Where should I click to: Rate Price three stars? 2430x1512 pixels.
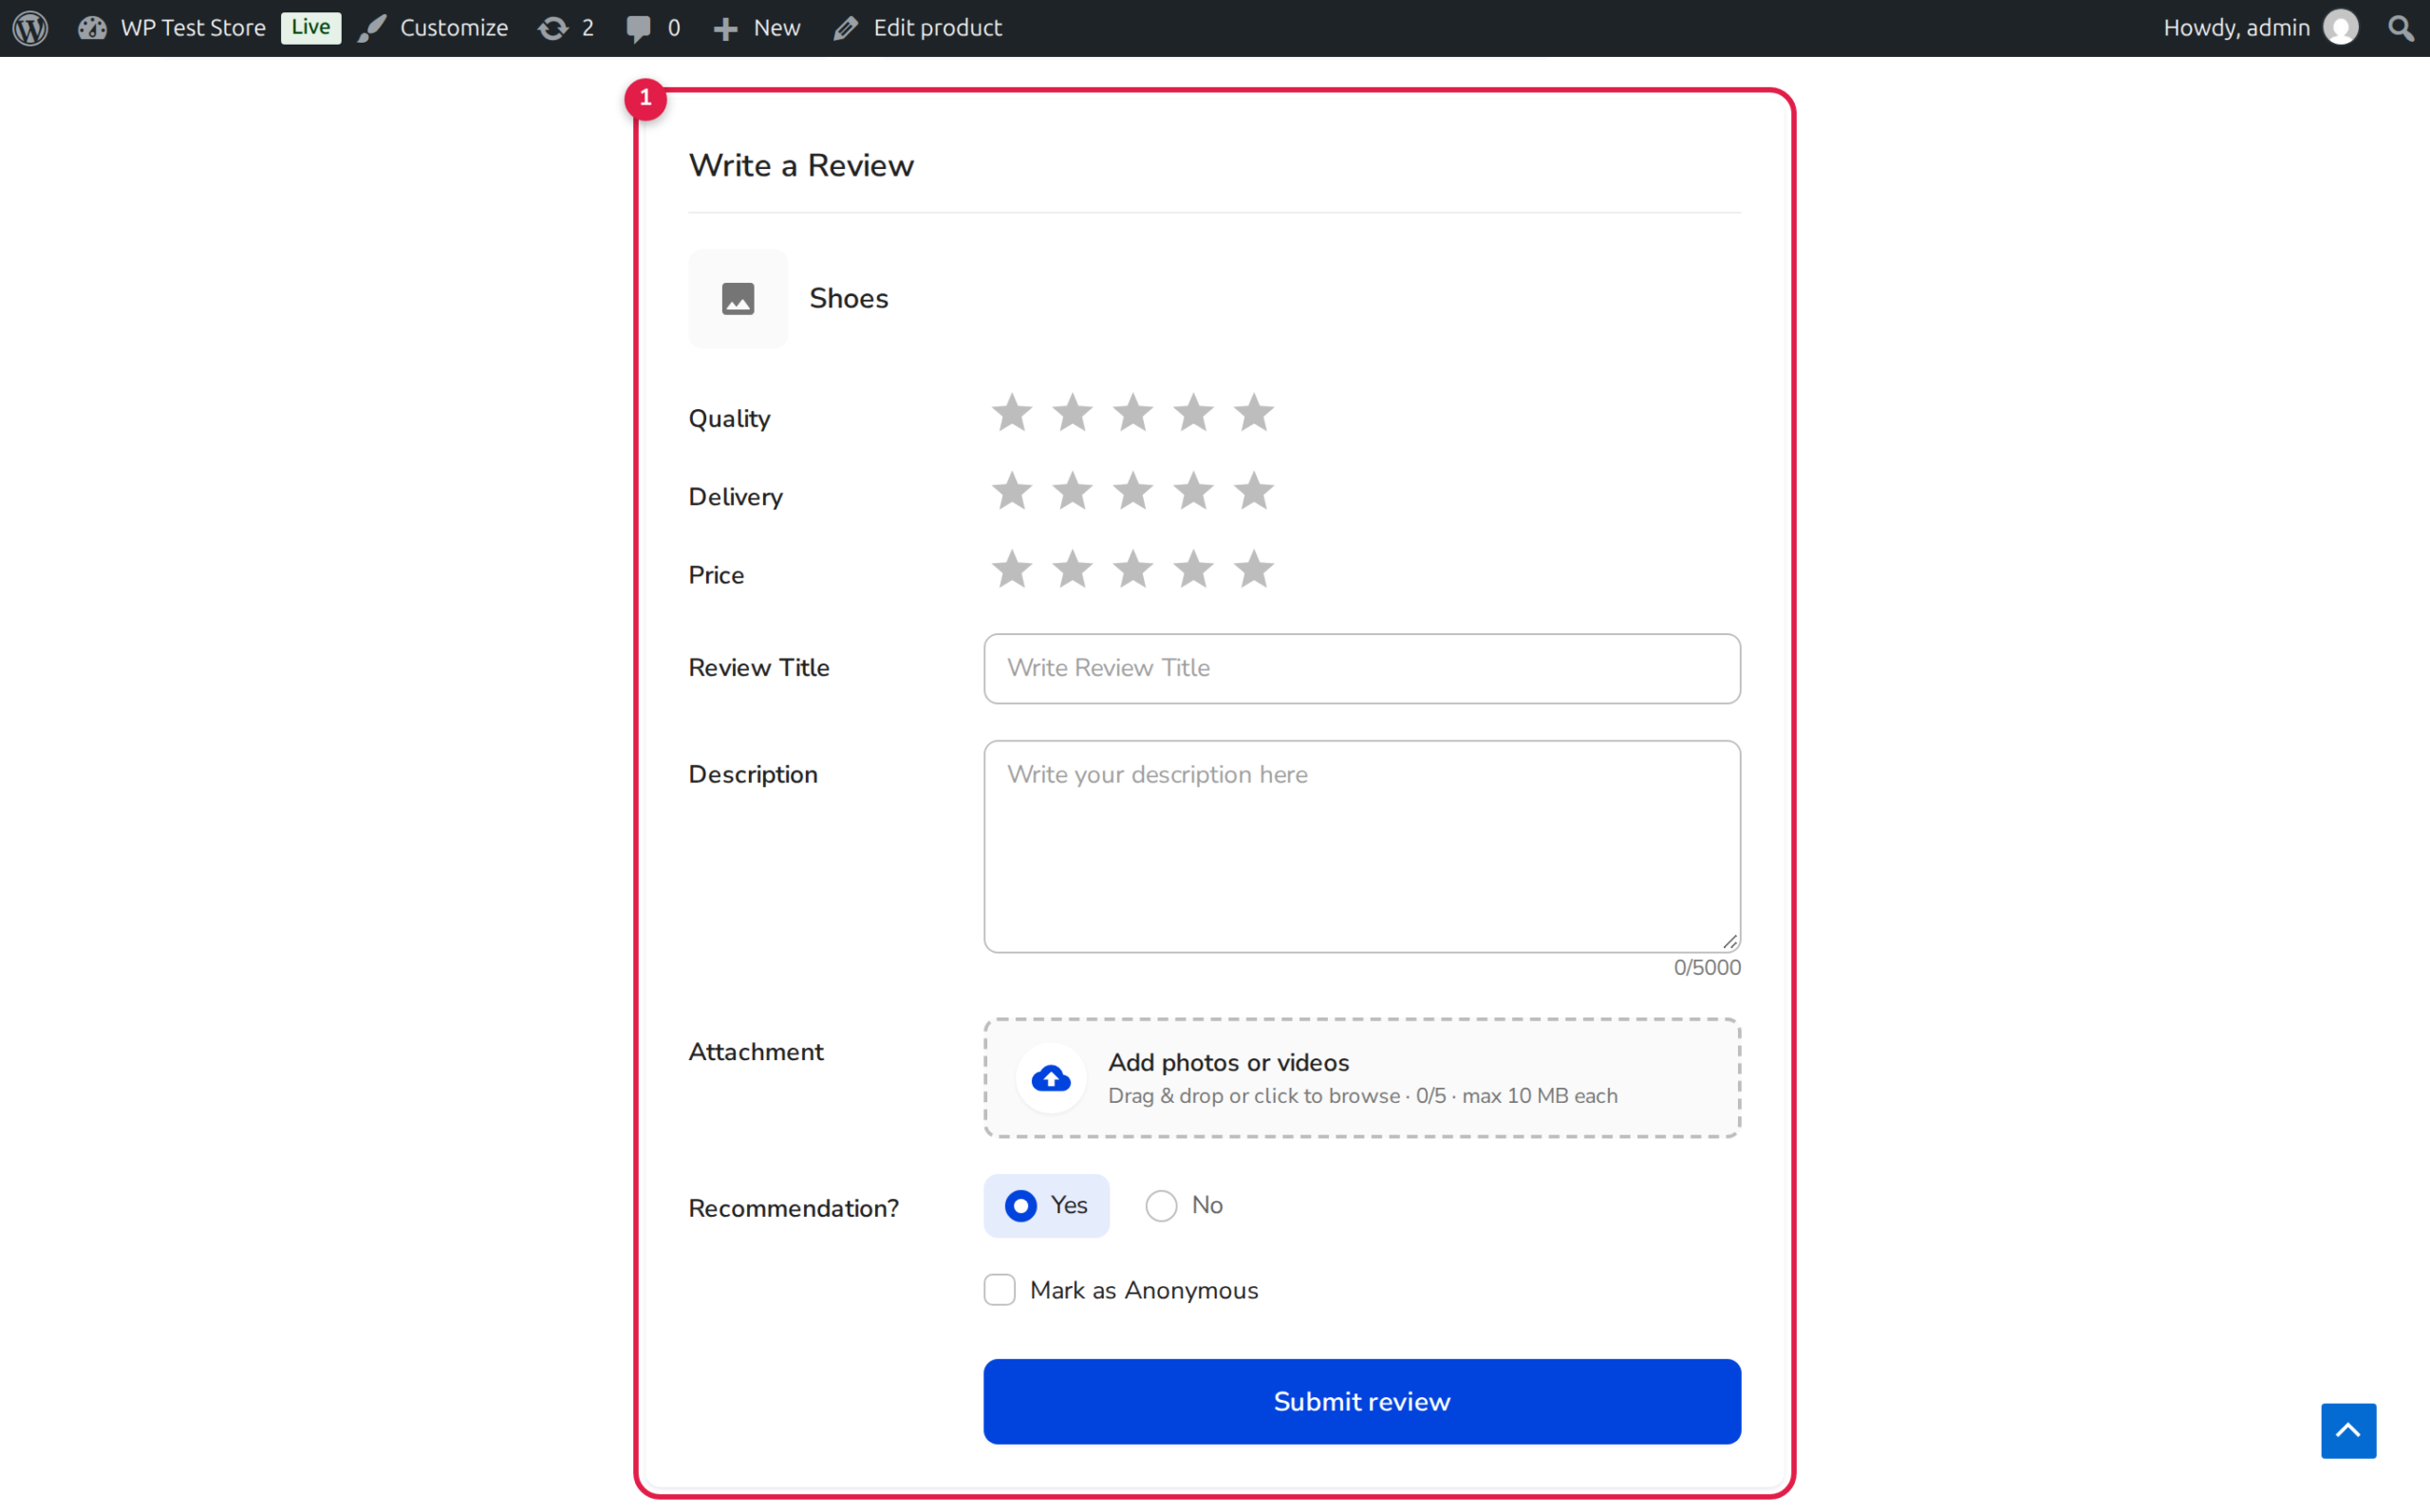[1133, 570]
